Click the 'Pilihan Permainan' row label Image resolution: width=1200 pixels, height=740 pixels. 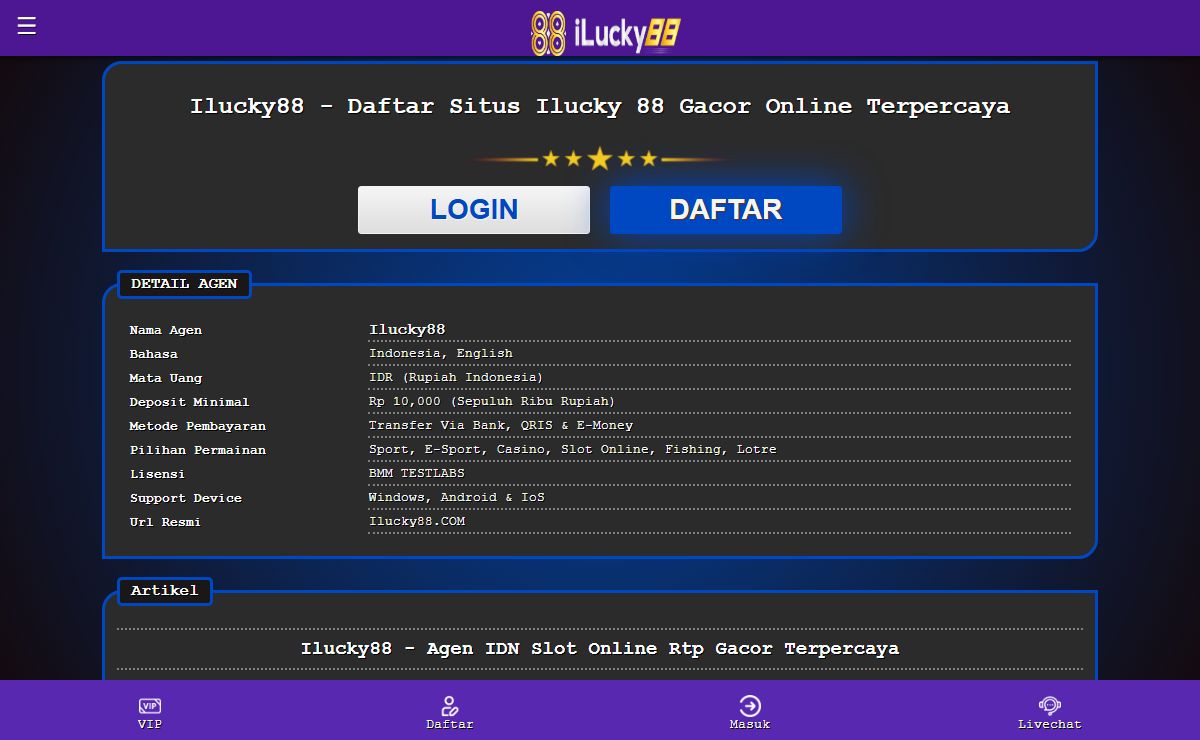pyautogui.click(x=198, y=450)
